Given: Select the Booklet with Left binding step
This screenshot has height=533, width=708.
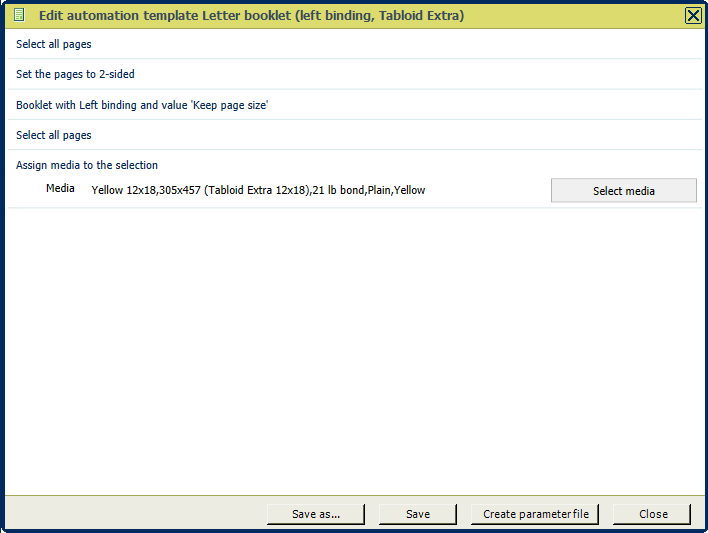Looking at the screenshot, I should [x=354, y=105].
